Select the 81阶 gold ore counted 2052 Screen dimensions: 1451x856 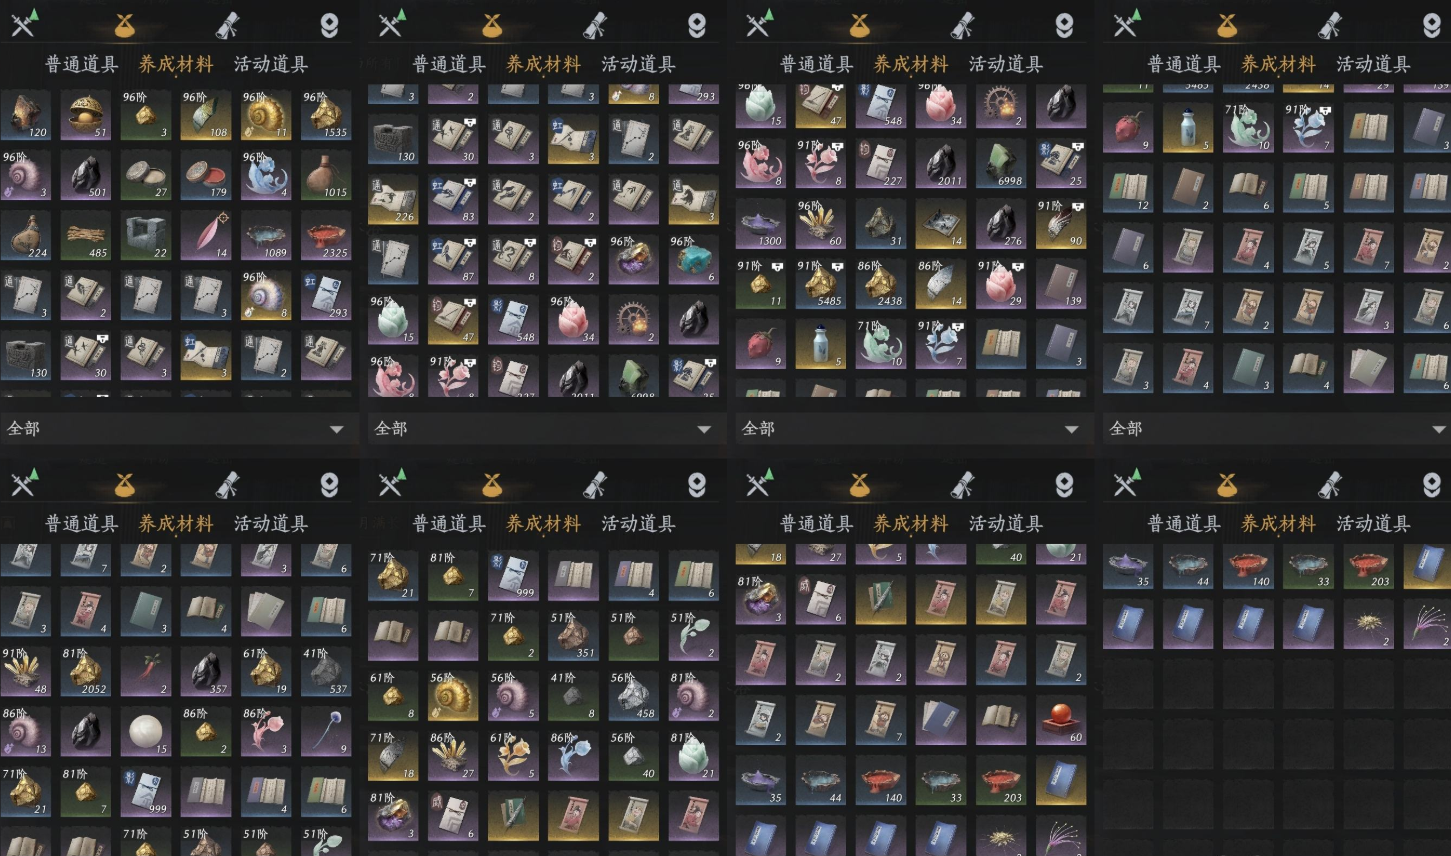point(86,672)
